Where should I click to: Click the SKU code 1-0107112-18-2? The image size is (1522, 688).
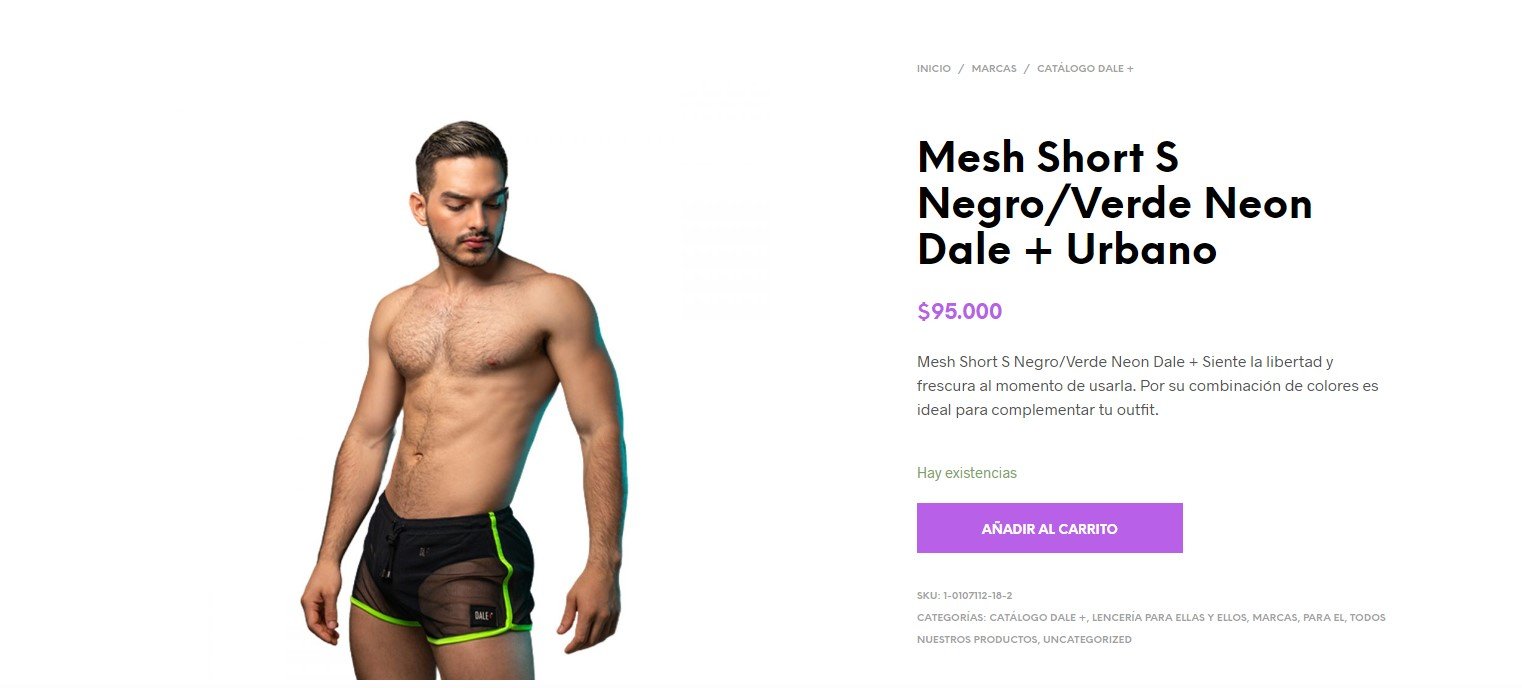click(x=978, y=596)
